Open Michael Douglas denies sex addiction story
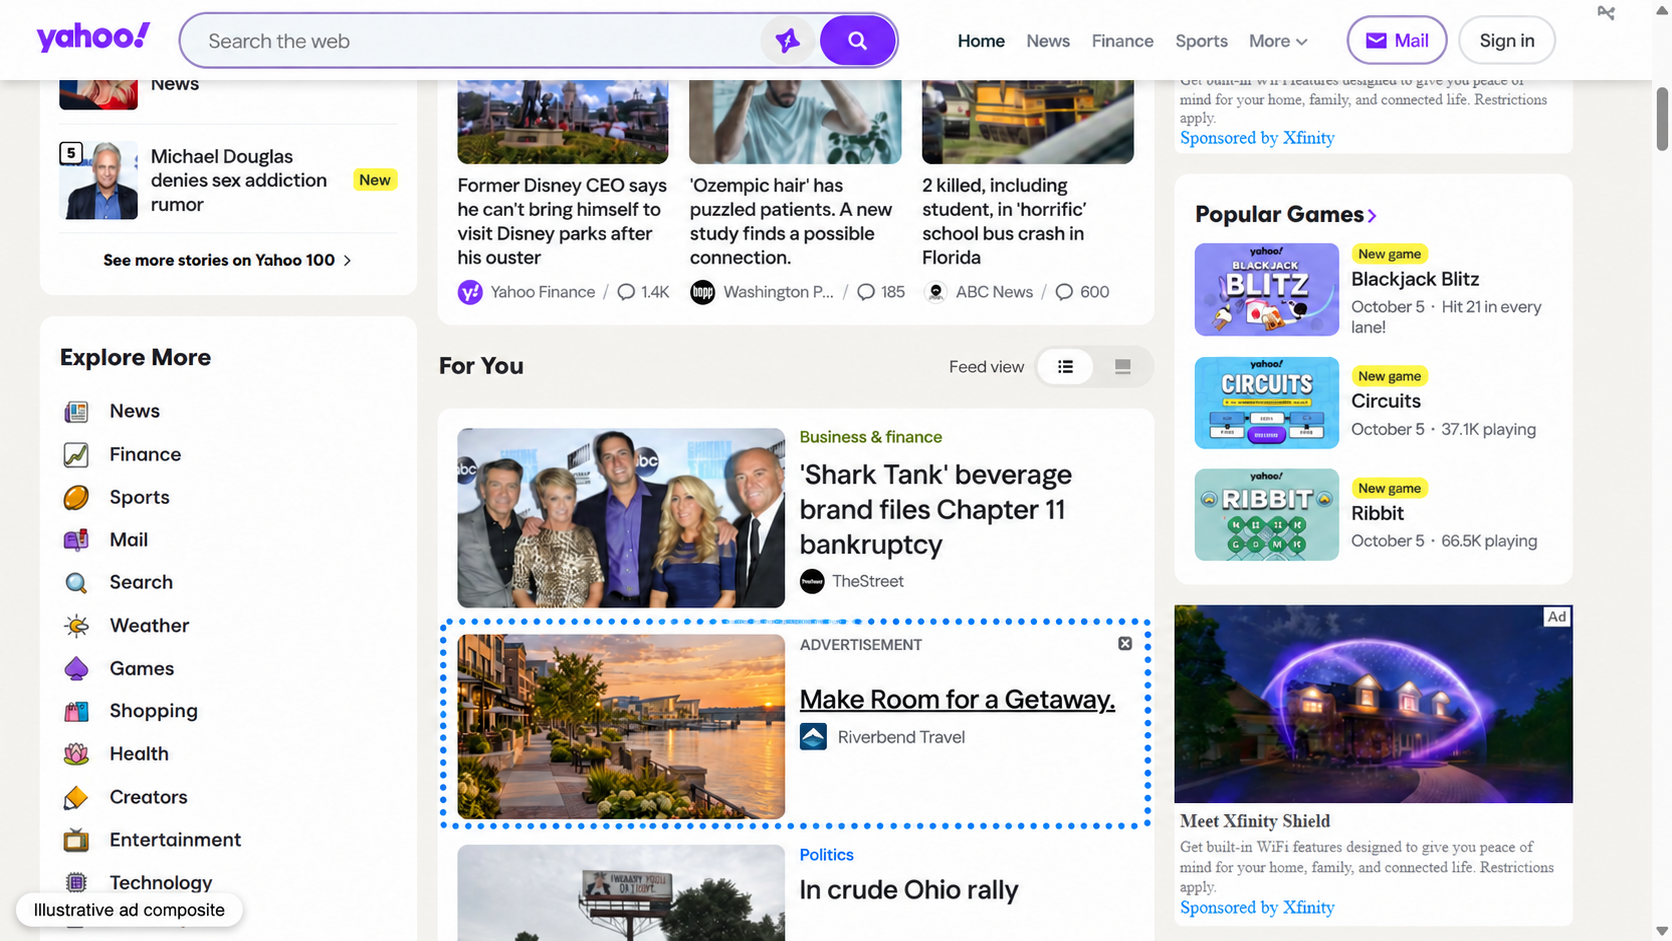1672x941 pixels. (239, 181)
